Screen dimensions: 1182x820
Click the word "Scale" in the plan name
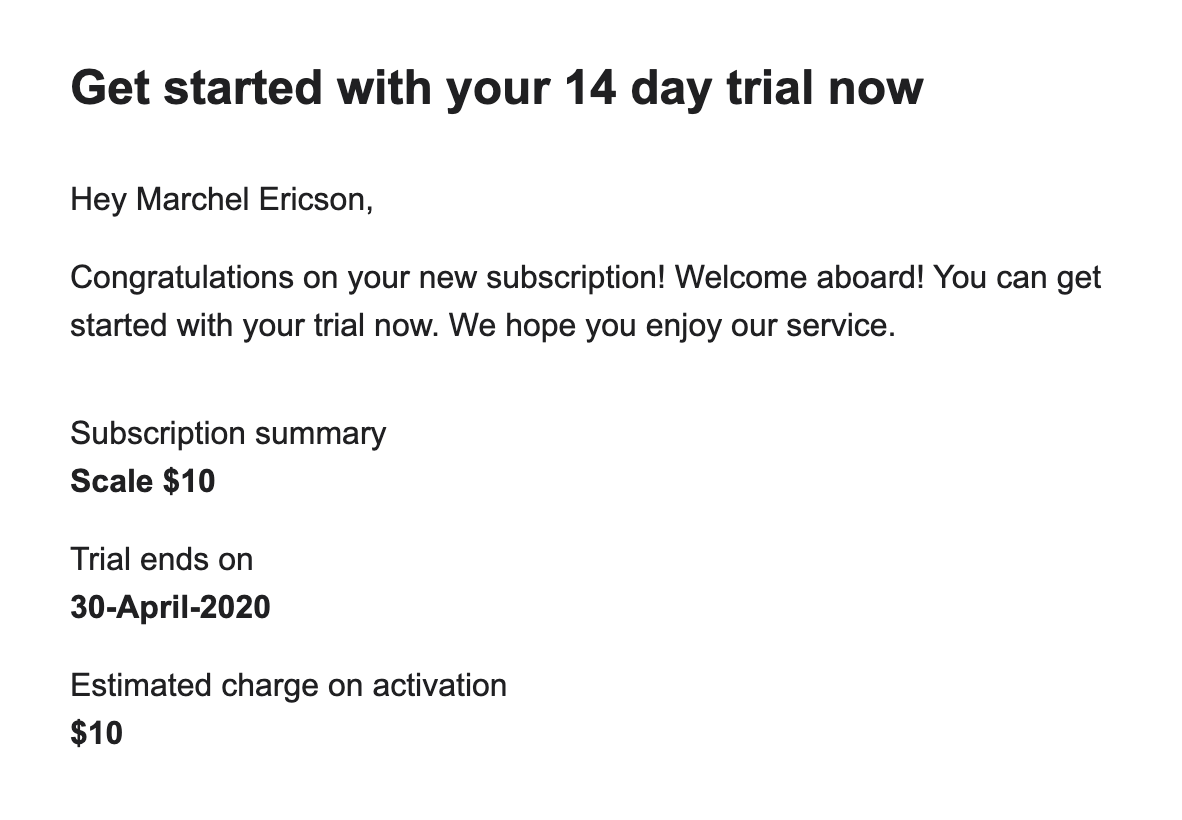click(111, 482)
